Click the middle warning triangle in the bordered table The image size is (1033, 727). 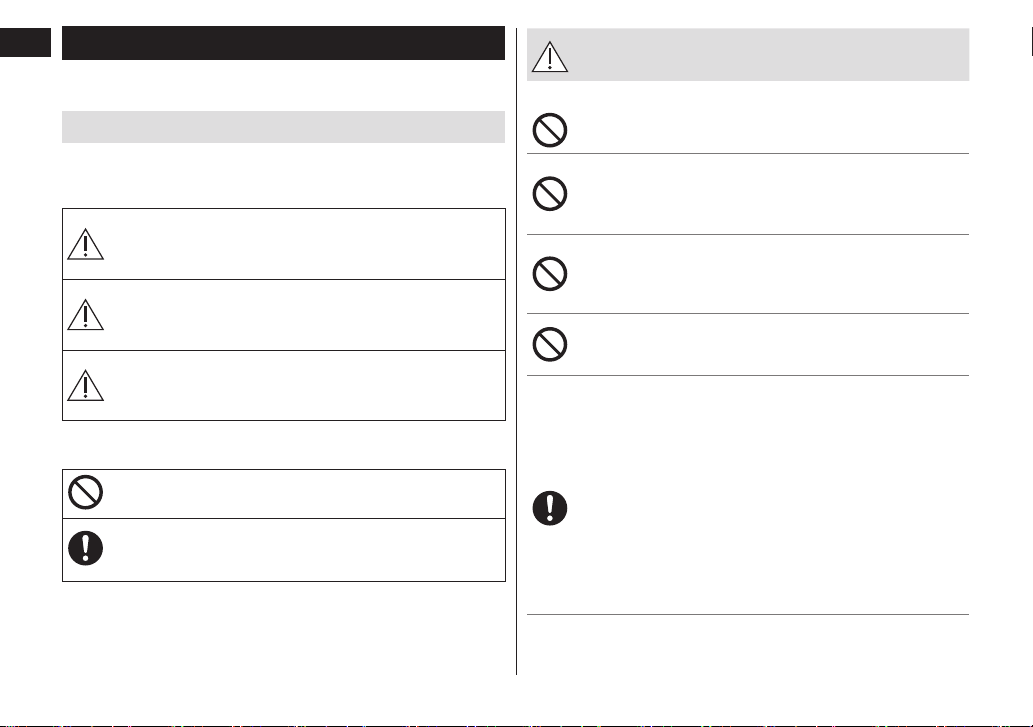pyautogui.click(x=86, y=315)
